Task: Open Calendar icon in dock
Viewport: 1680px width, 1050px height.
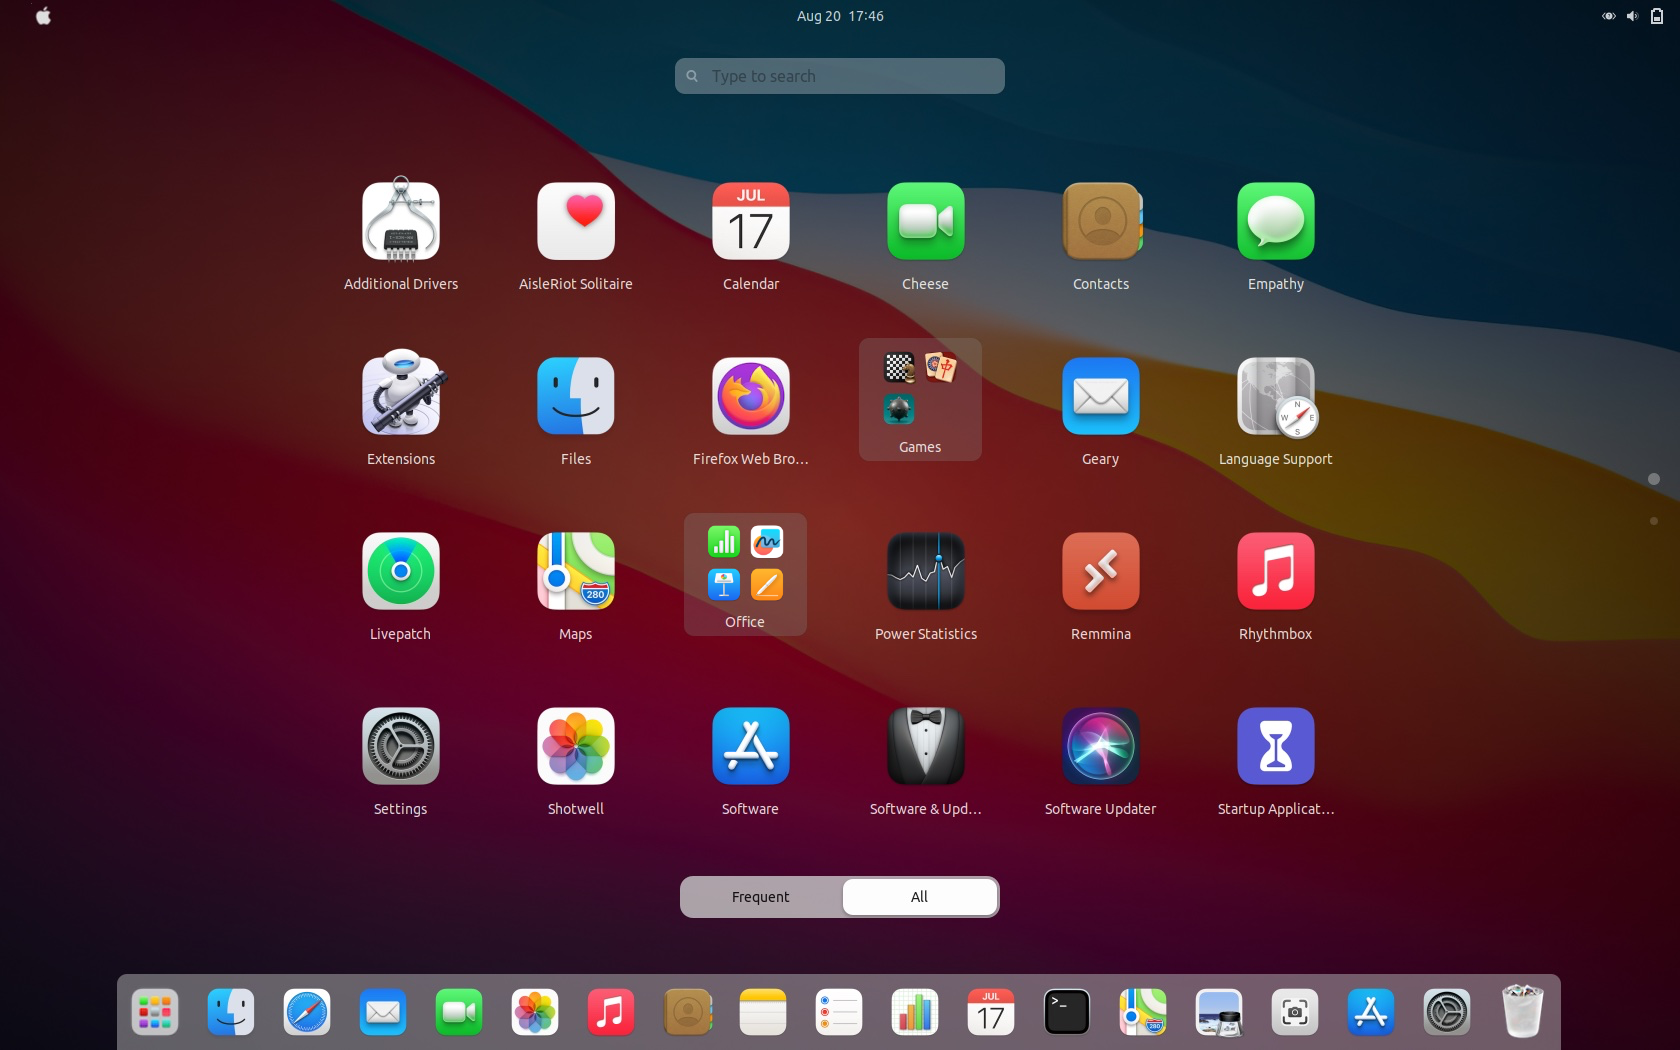Action: pyautogui.click(x=991, y=1013)
